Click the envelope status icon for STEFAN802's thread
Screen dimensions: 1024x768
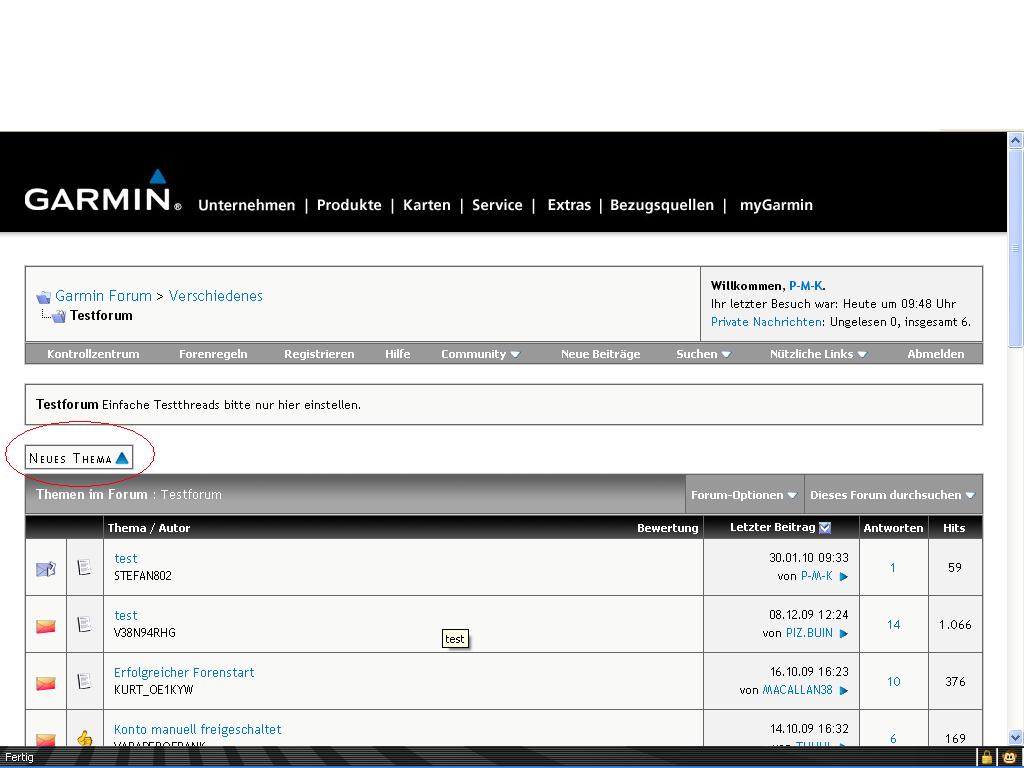46,568
